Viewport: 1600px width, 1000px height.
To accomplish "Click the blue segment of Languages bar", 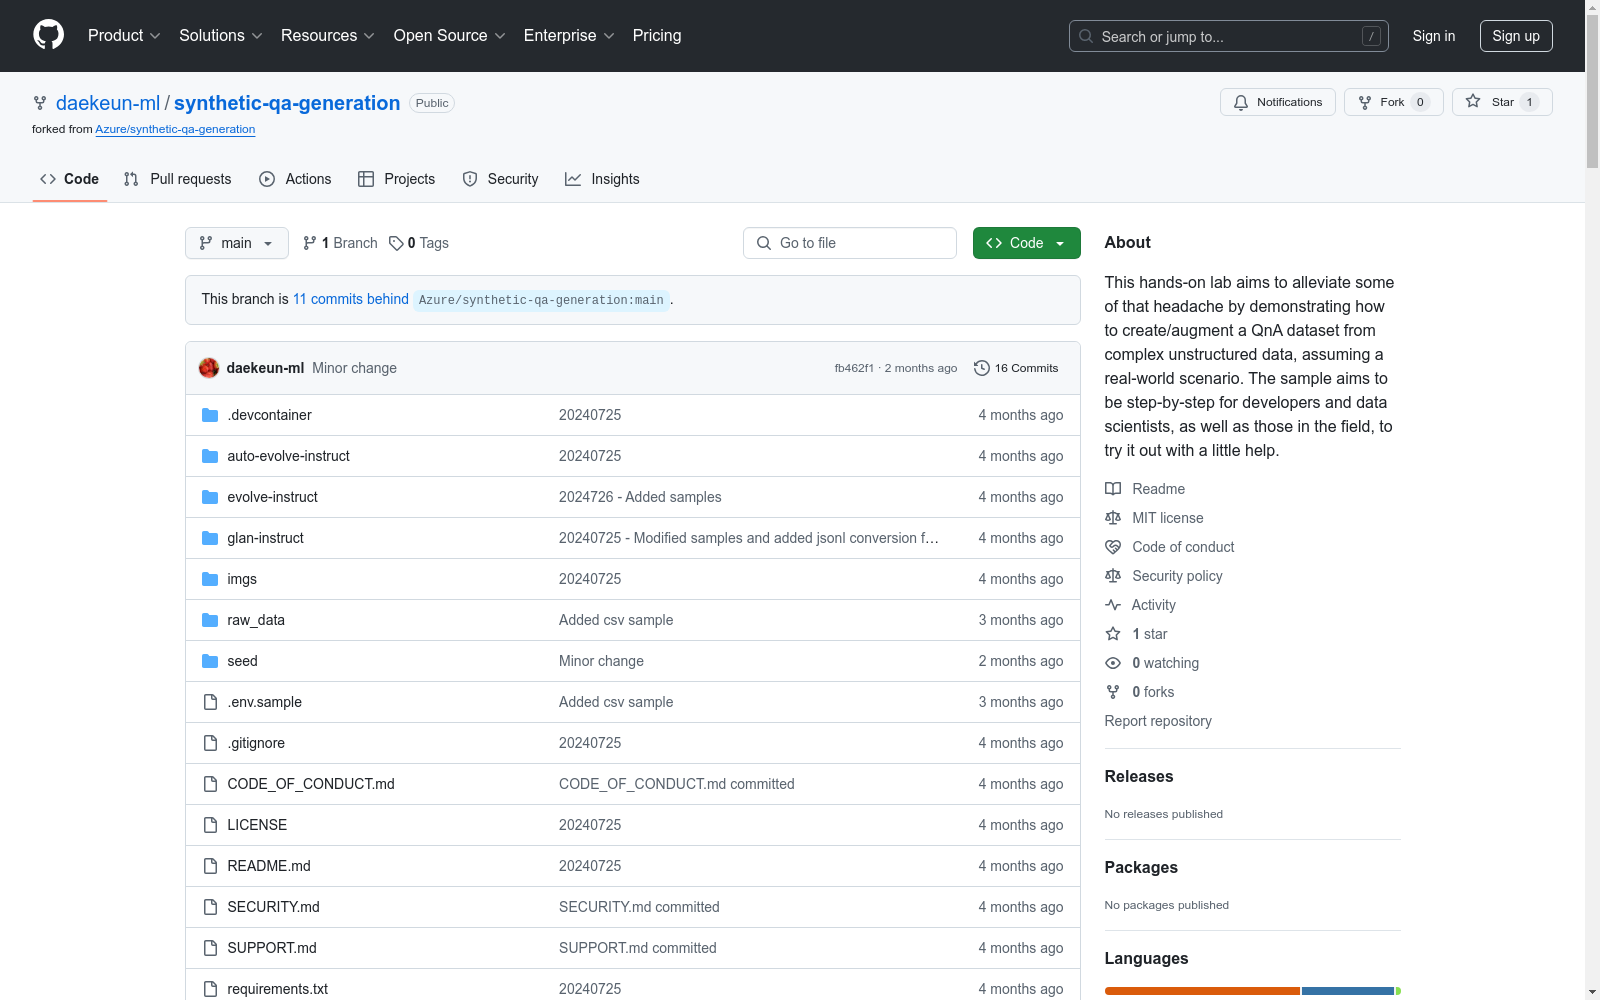I will tap(1348, 991).
